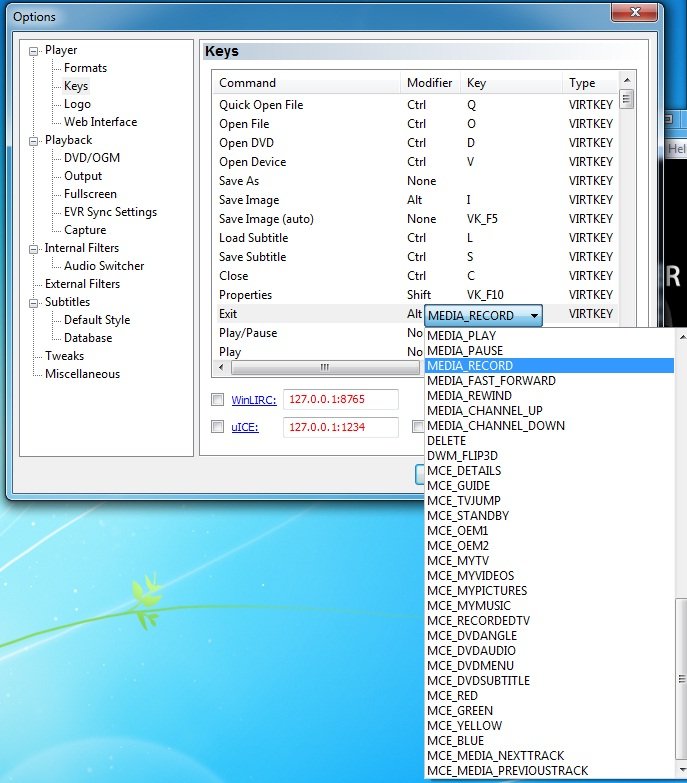687x783 pixels.
Task: Select Tweaks in the options tree
Action: pos(64,356)
